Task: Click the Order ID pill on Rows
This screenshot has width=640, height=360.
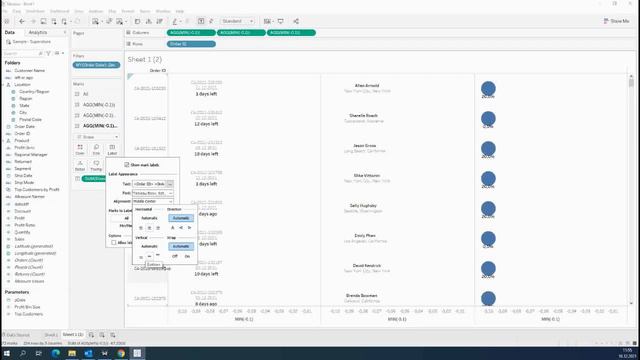Action: (x=191, y=44)
